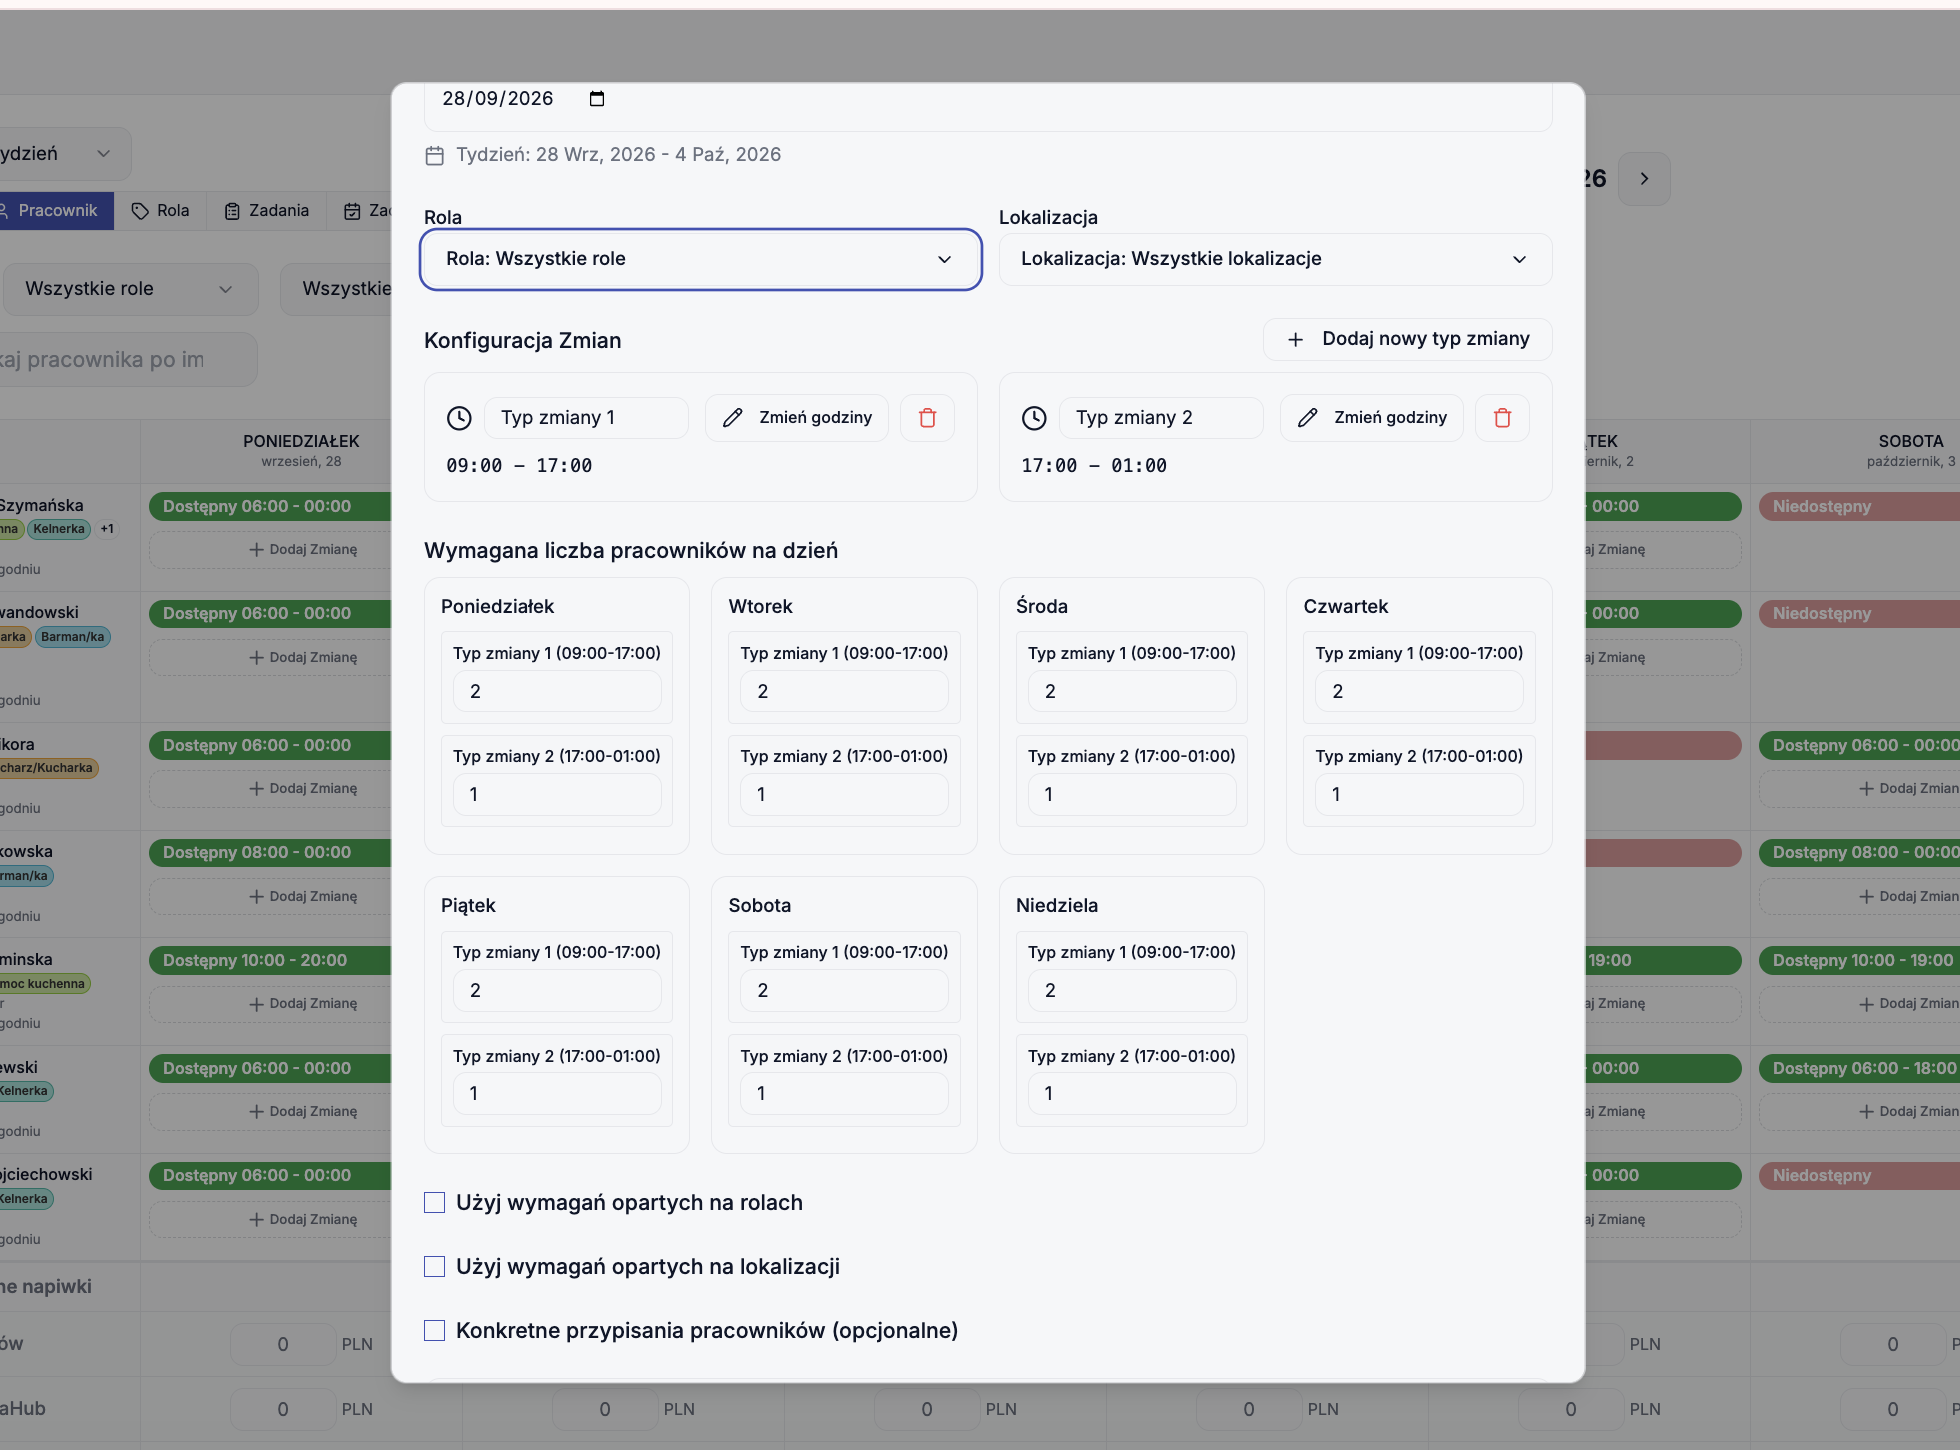Click Wtorek Typ zmiany 2 count field
This screenshot has height=1450, width=1960.
[844, 795]
